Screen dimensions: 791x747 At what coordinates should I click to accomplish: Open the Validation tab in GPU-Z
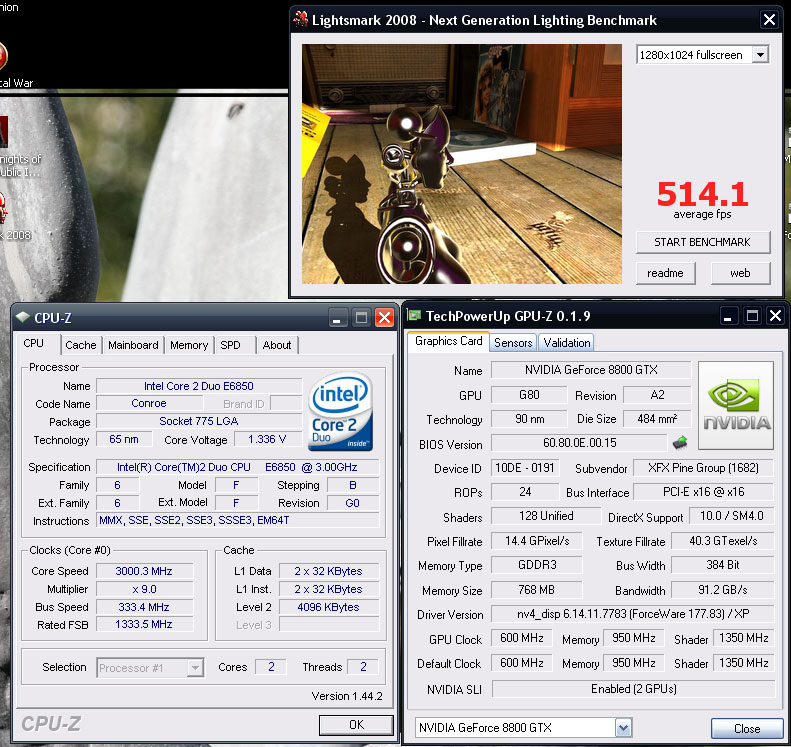point(567,343)
